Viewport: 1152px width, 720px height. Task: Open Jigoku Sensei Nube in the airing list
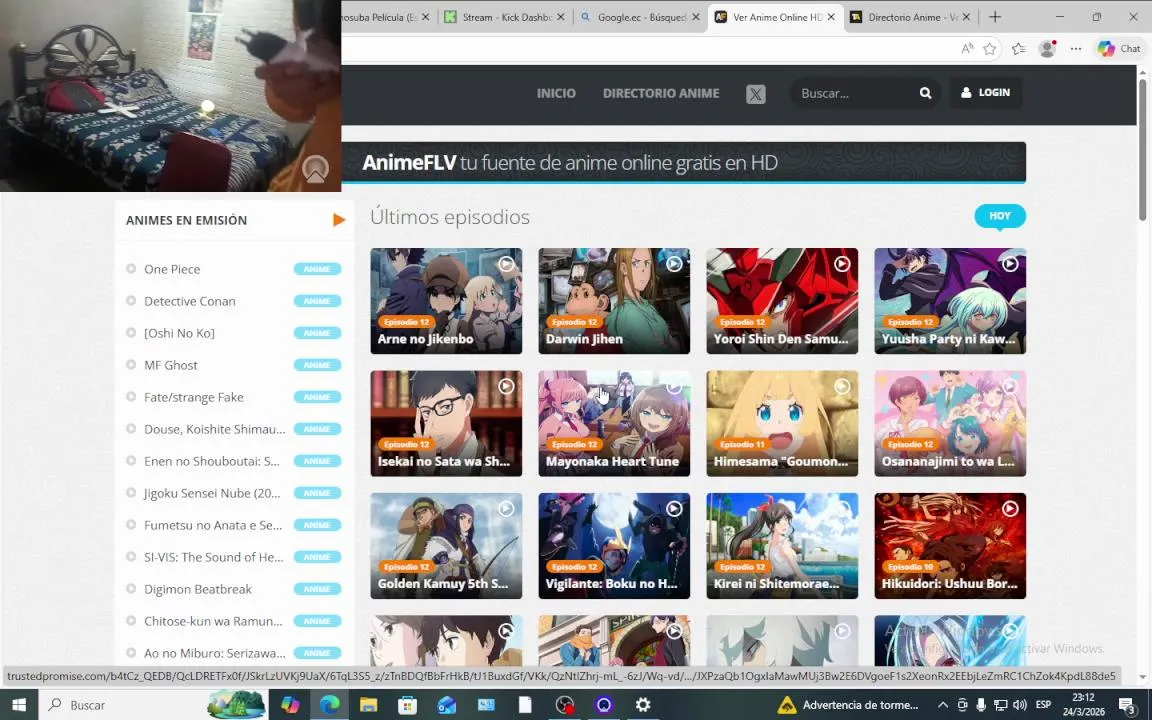click(212, 493)
